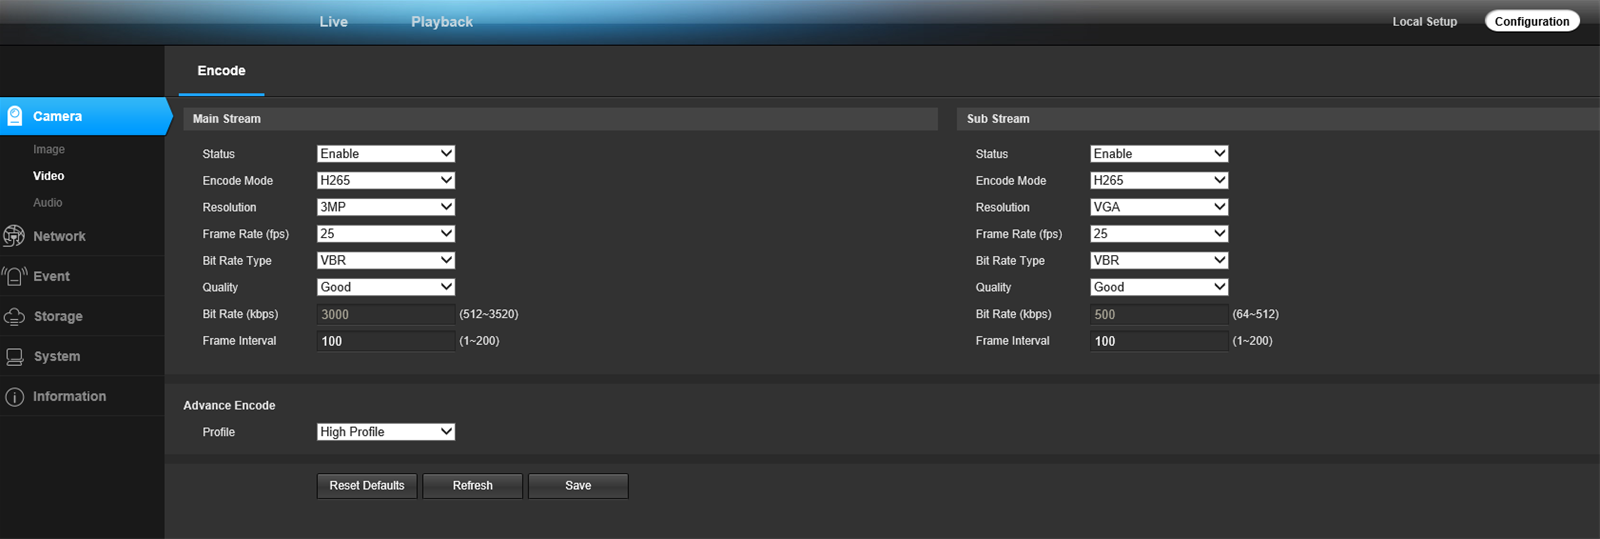The width and height of the screenshot is (1600, 539).
Task: Click Main Stream Frame Interval field
Action: pos(386,341)
